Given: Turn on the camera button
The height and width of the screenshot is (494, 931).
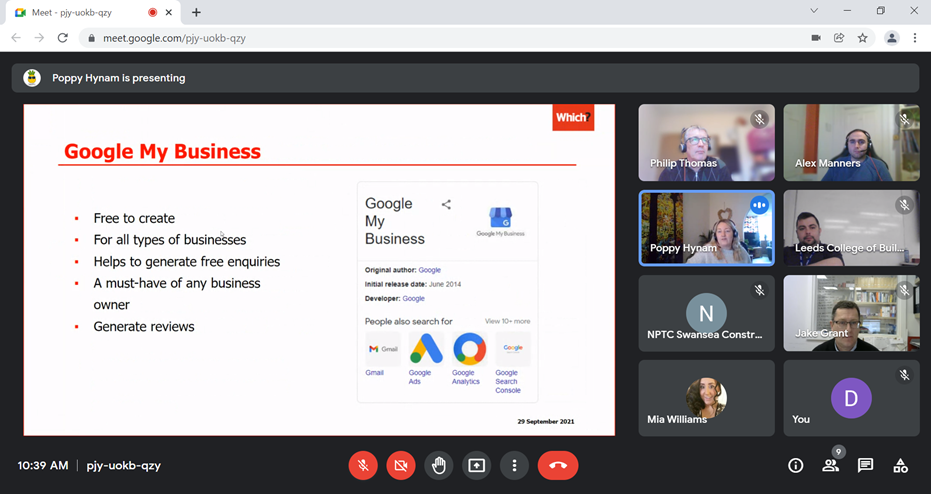Looking at the screenshot, I should (401, 465).
